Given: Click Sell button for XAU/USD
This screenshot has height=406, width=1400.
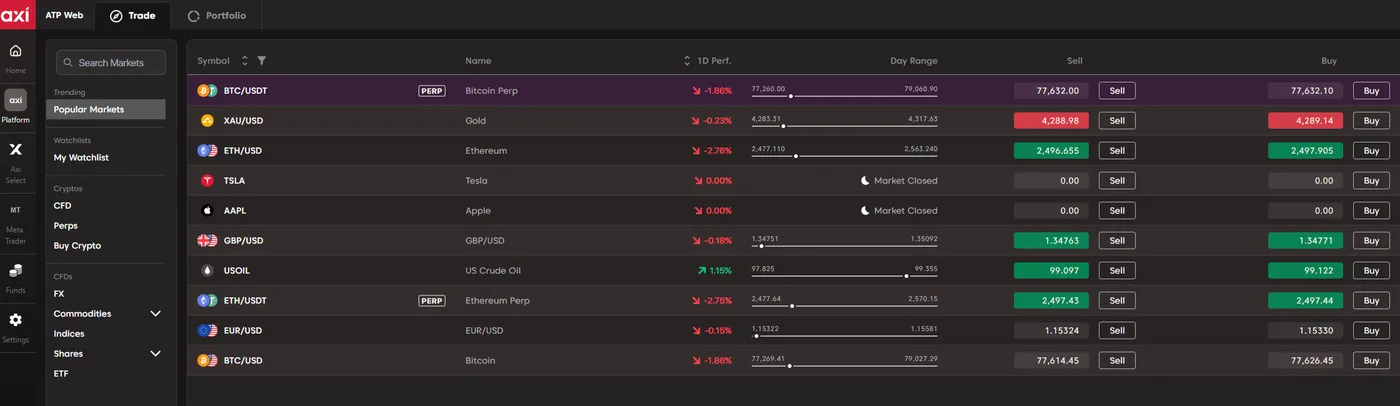Looking at the screenshot, I should [x=1117, y=120].
